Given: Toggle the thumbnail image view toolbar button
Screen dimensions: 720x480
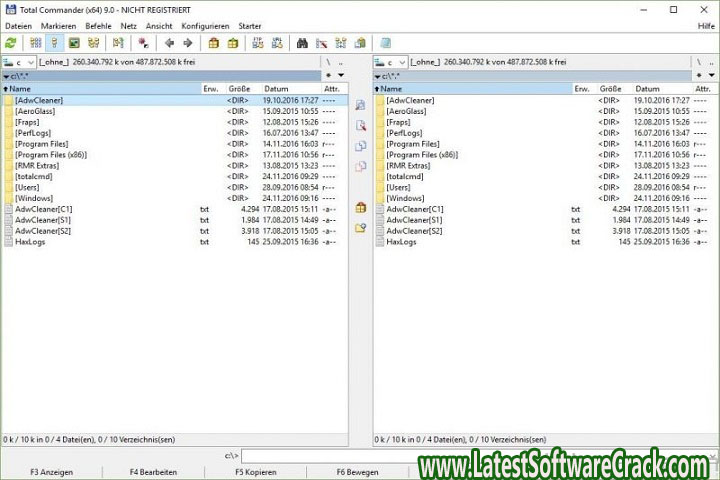Looking at the screenshot, I should coord(74,43).
